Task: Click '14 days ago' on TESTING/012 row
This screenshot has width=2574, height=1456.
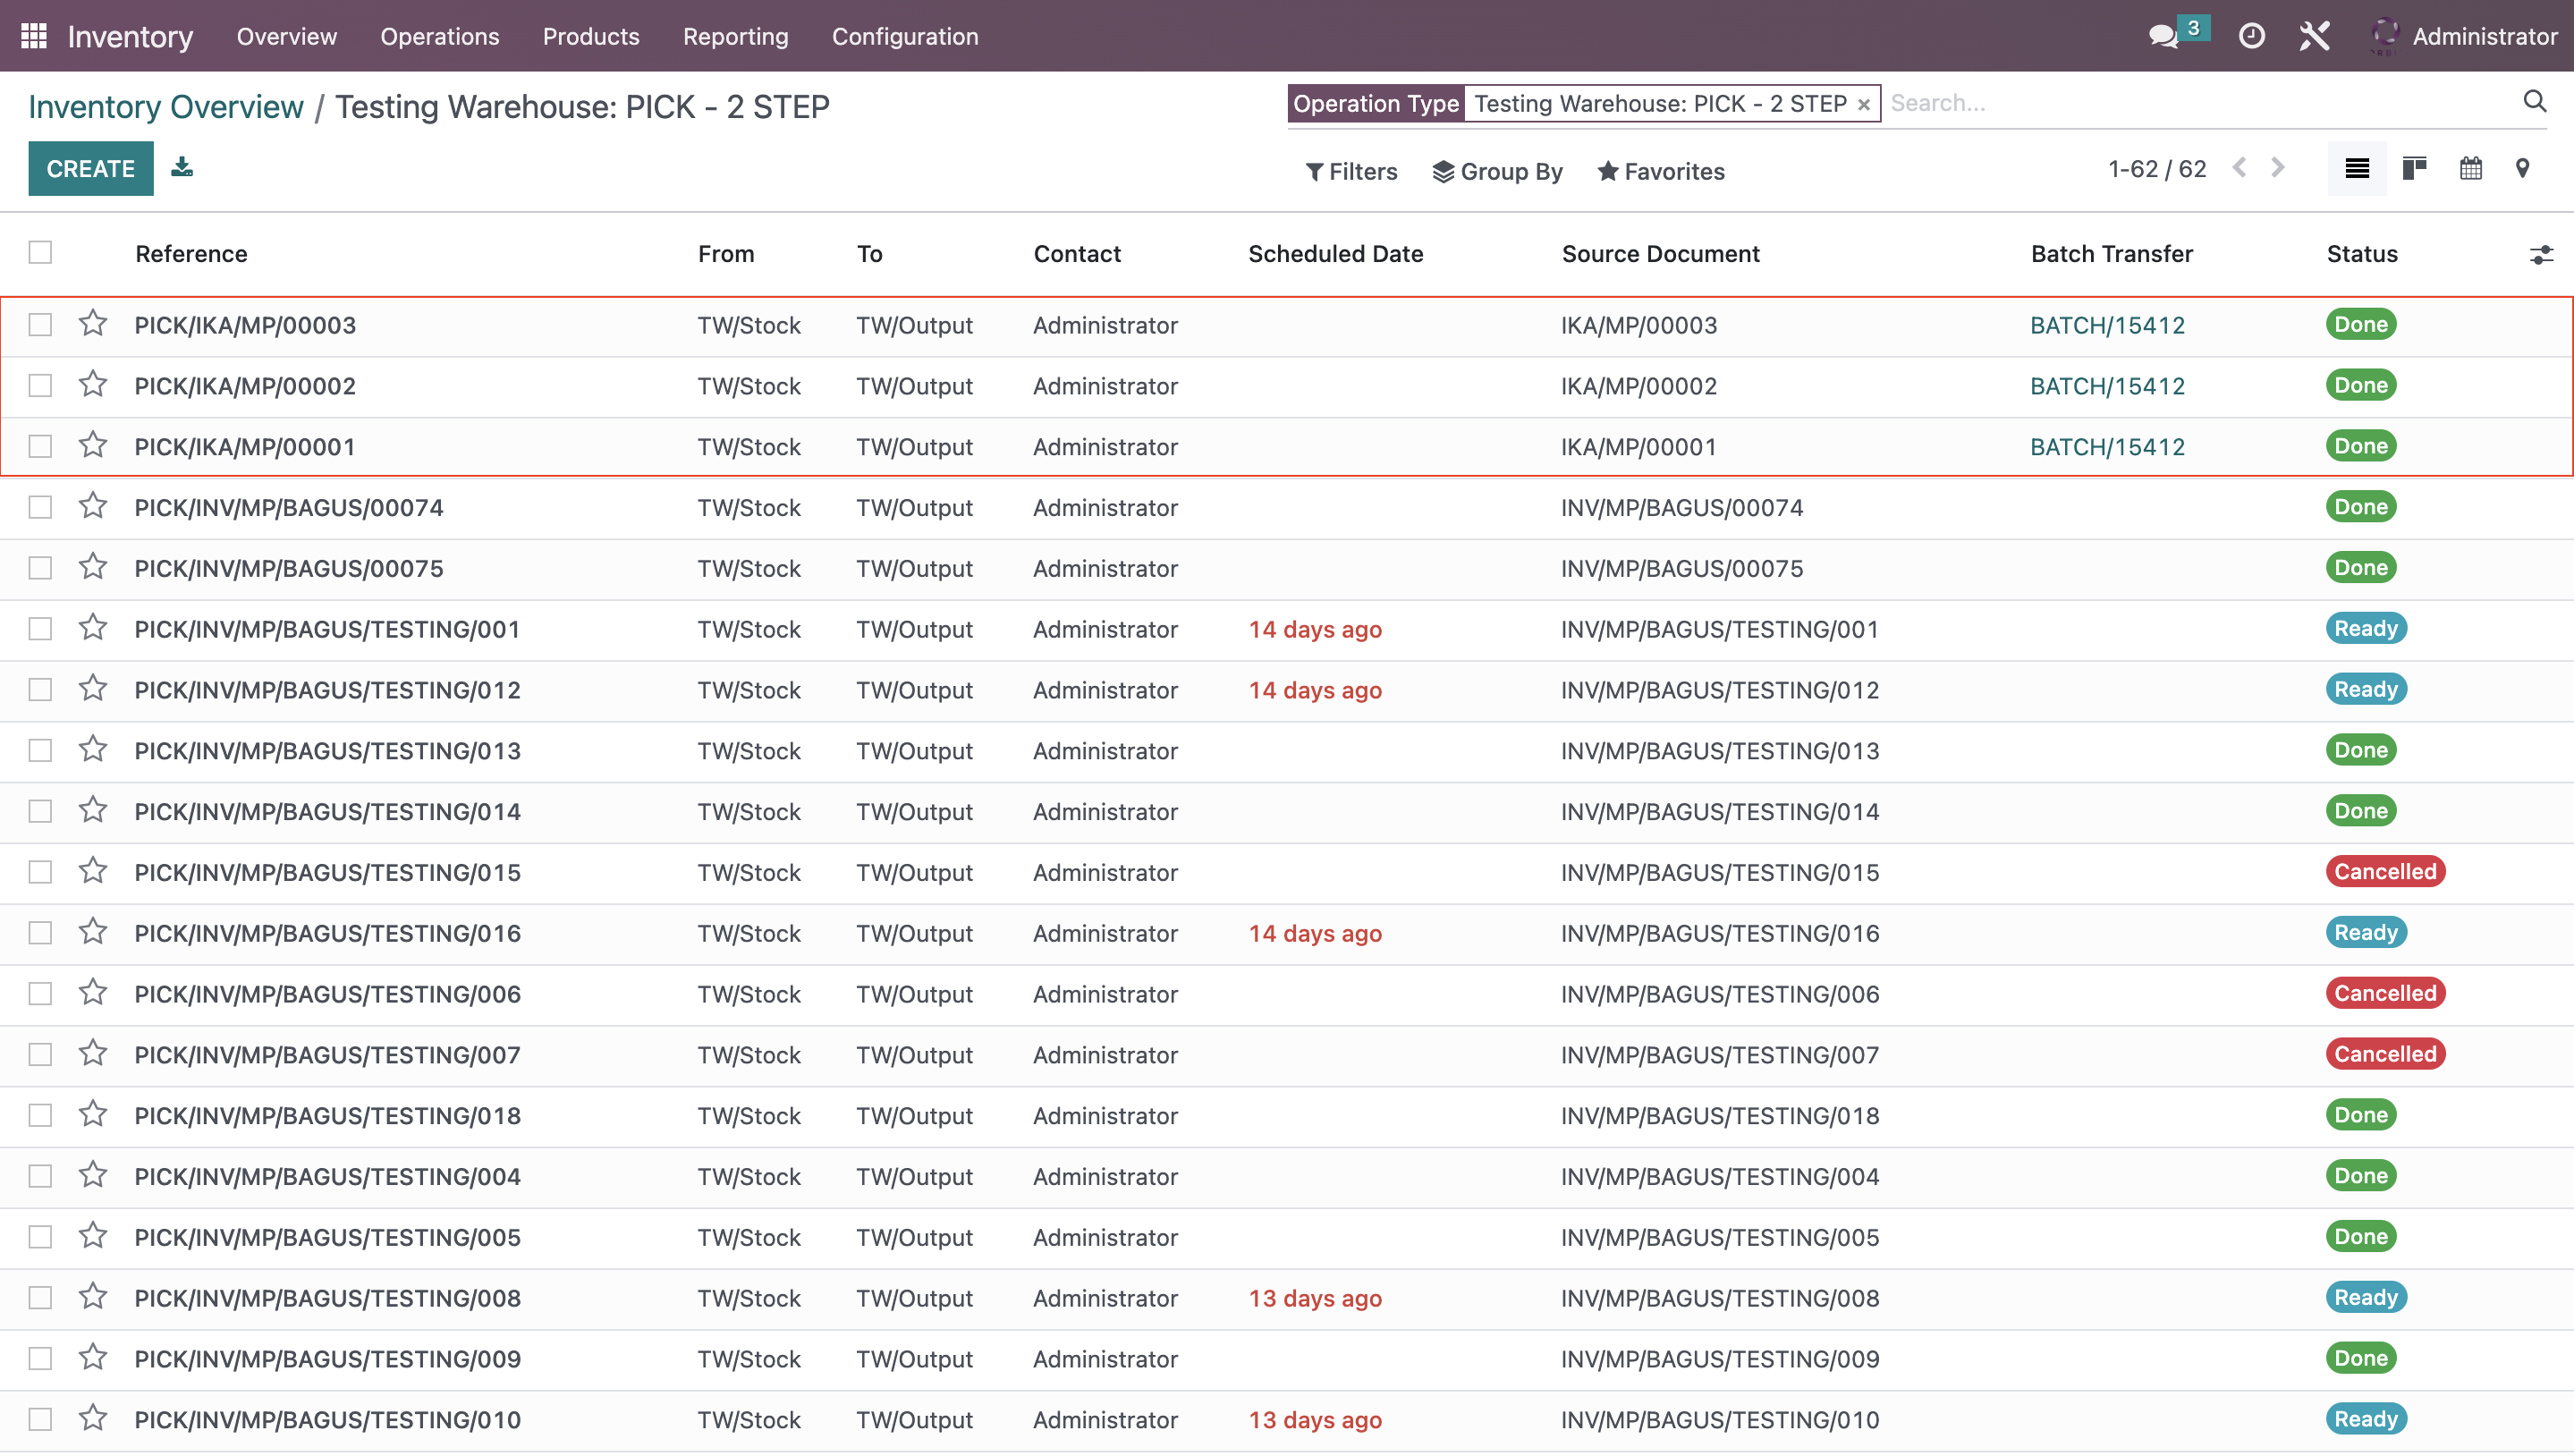Action: click(1315, 690)
